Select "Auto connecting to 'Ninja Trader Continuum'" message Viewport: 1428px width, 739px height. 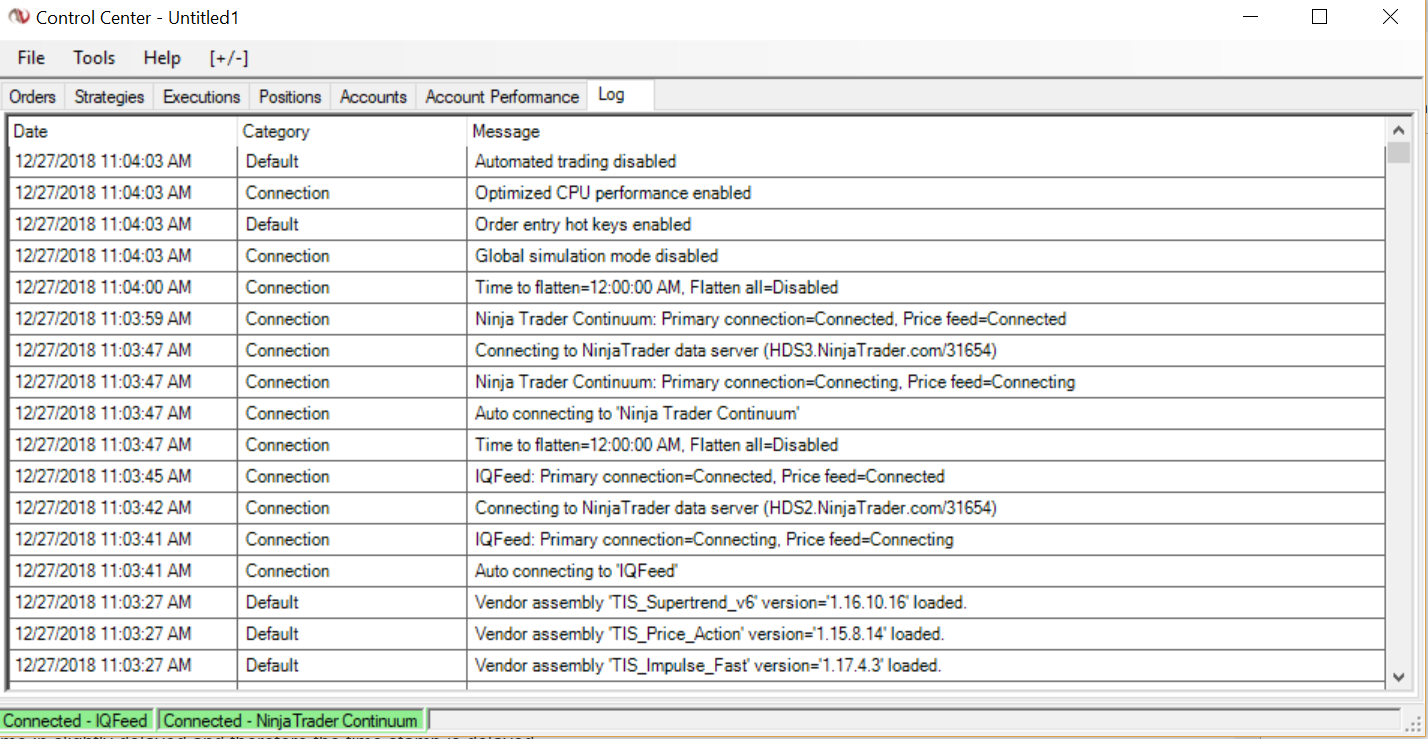click(638, 413)
